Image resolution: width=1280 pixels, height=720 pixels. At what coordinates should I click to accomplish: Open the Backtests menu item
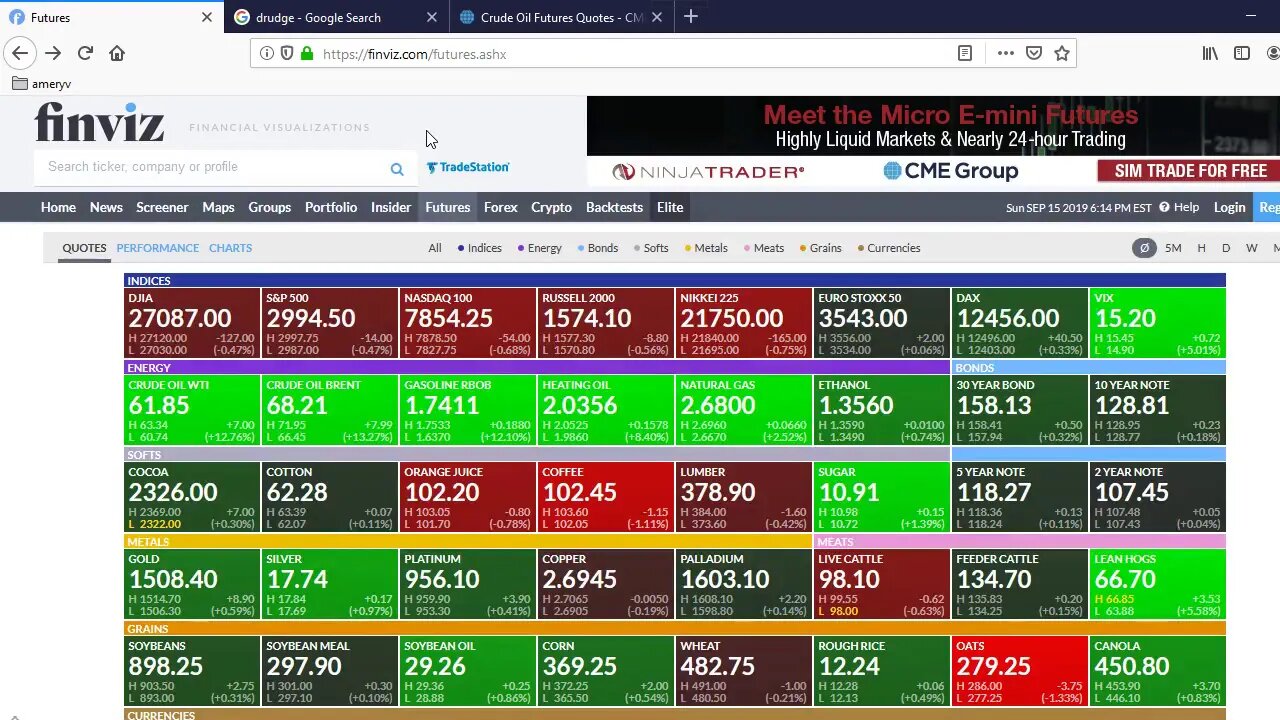click(x=614, y=207)
